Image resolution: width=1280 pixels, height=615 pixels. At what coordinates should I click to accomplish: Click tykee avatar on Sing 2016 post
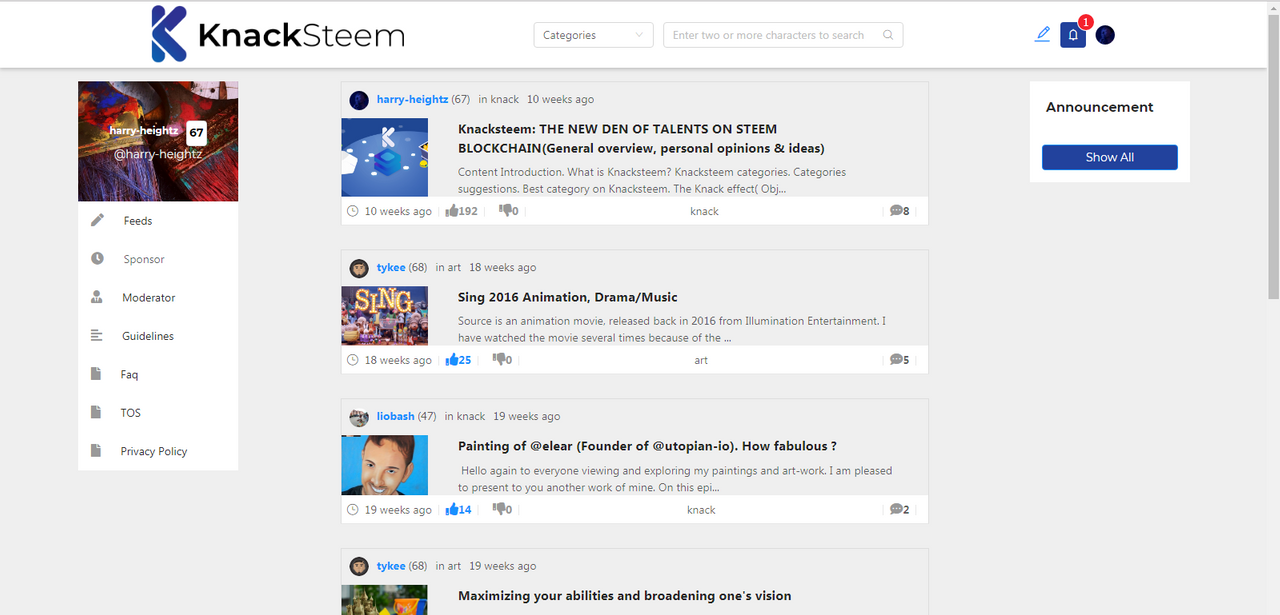click(359, 268)
